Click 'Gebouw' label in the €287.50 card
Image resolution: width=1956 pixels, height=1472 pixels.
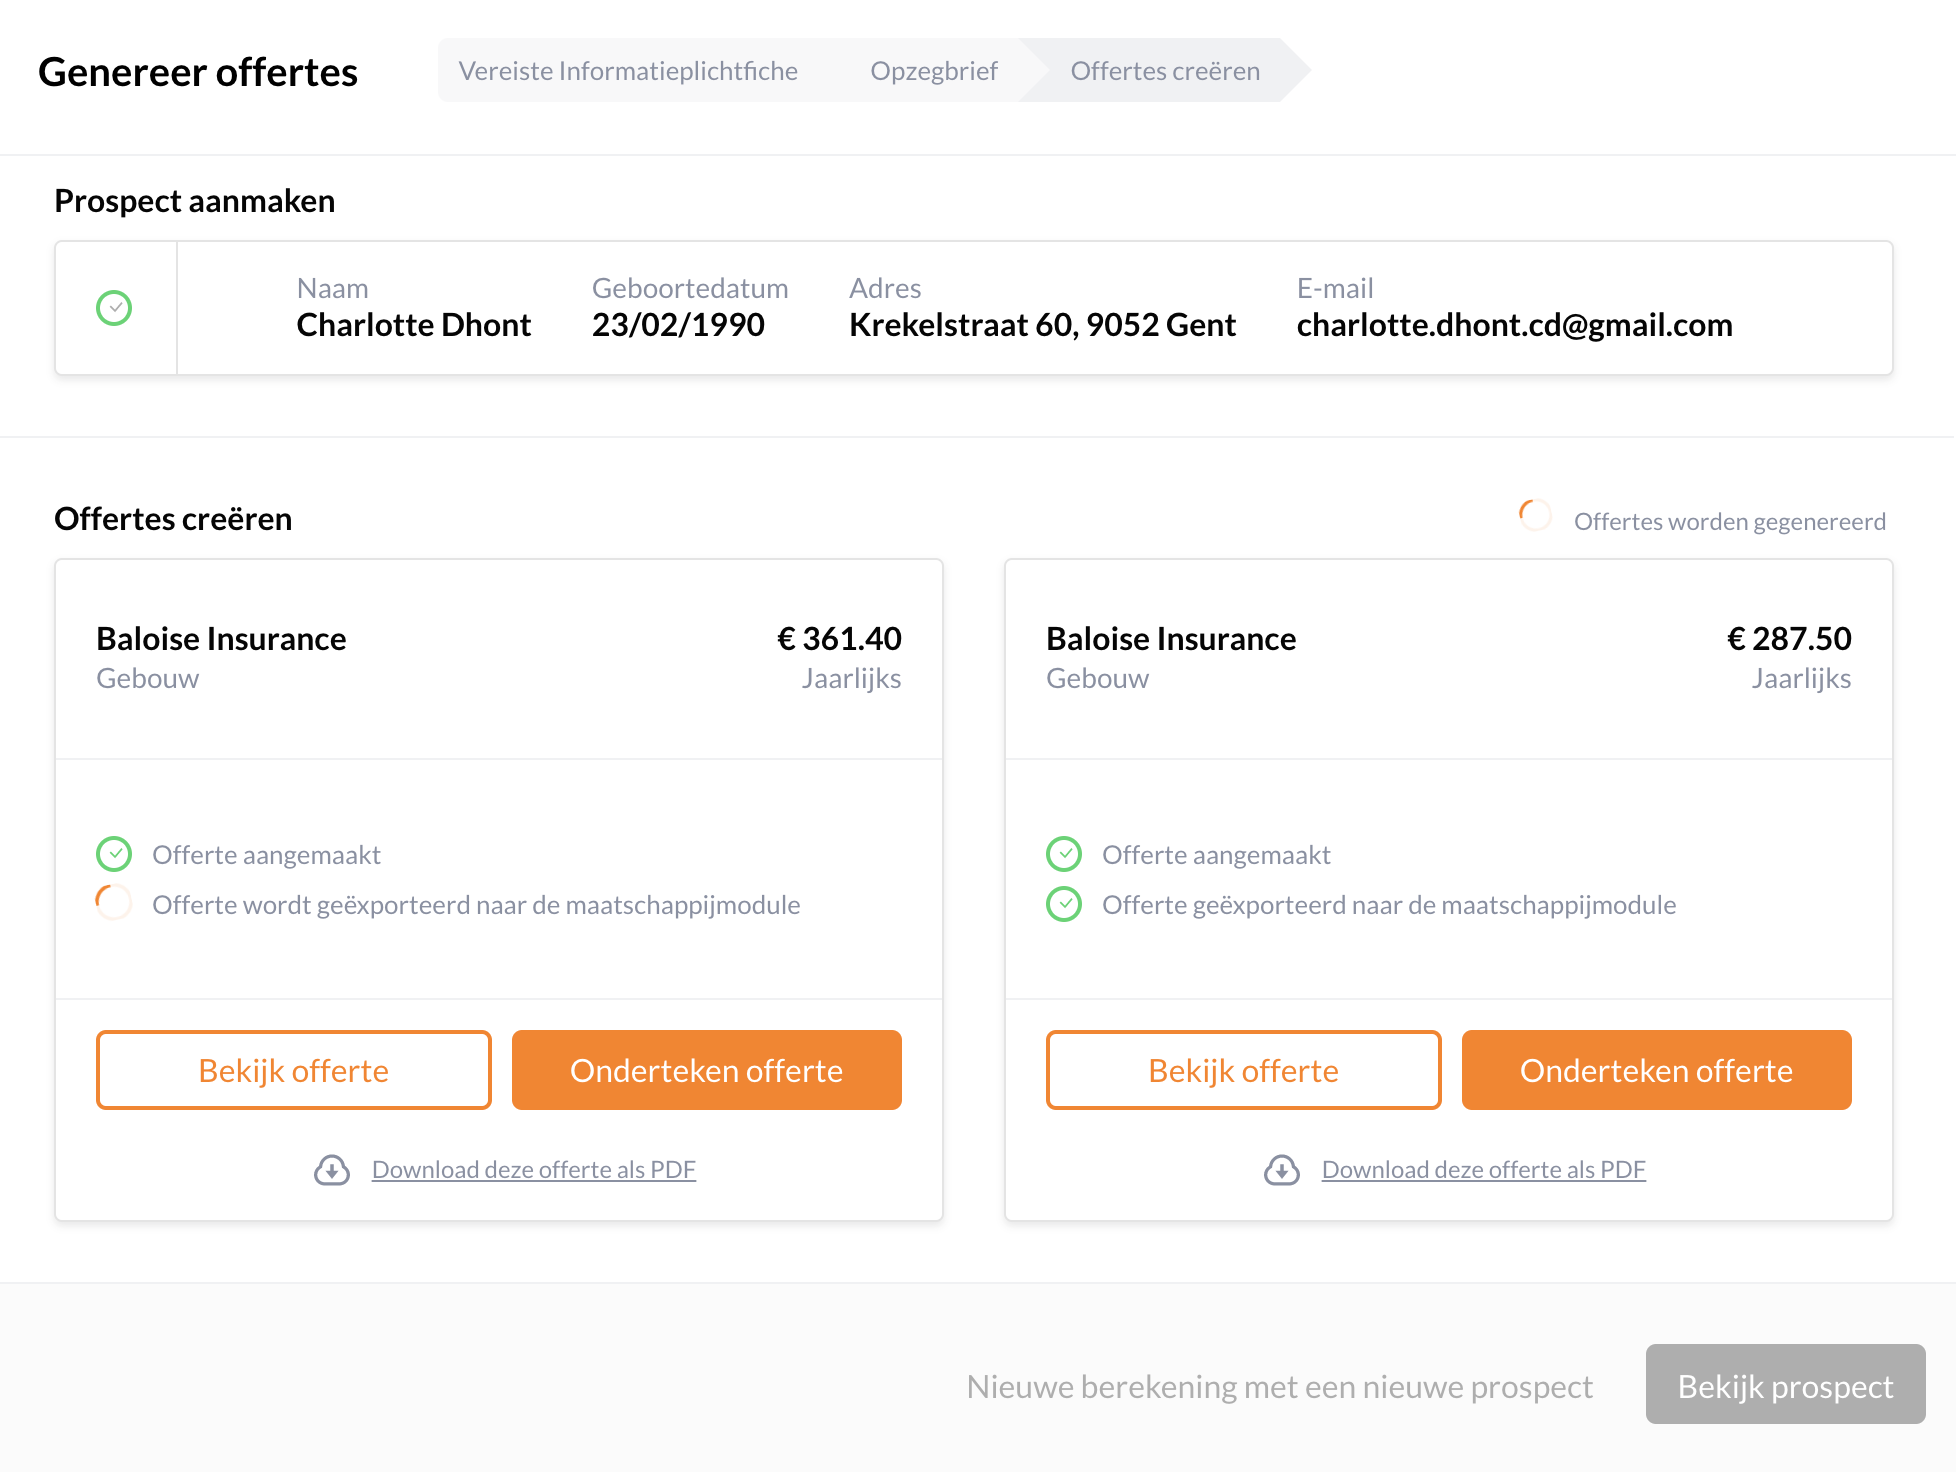click(x=1098, y=678)
